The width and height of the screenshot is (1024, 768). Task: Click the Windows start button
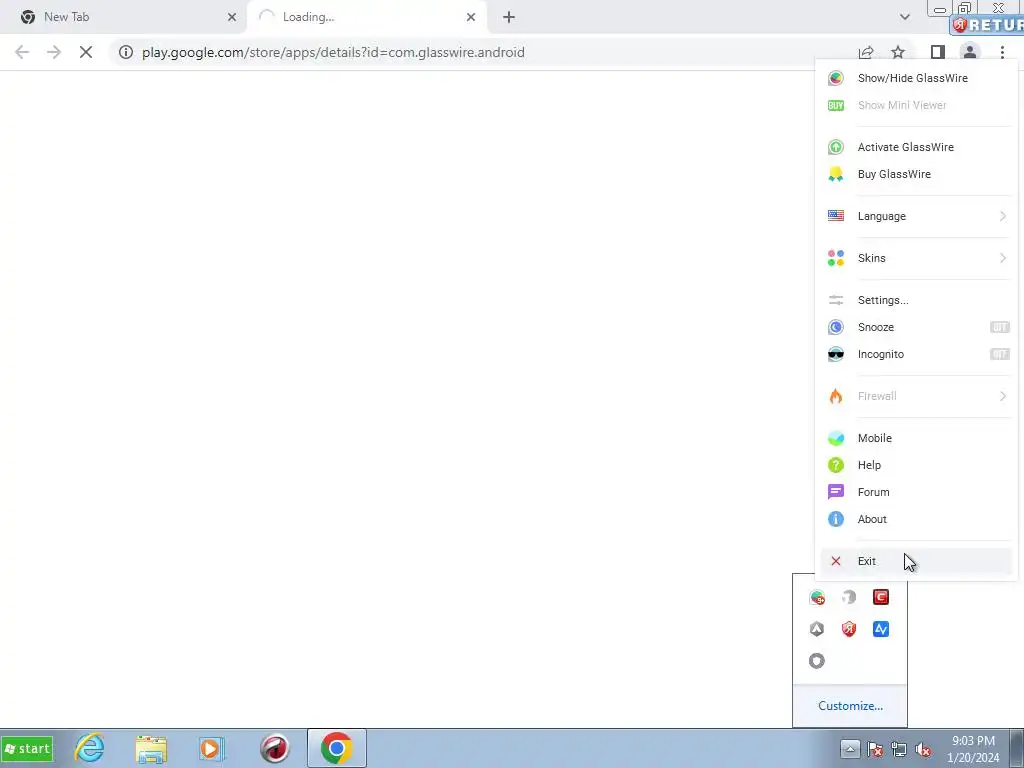27,748
